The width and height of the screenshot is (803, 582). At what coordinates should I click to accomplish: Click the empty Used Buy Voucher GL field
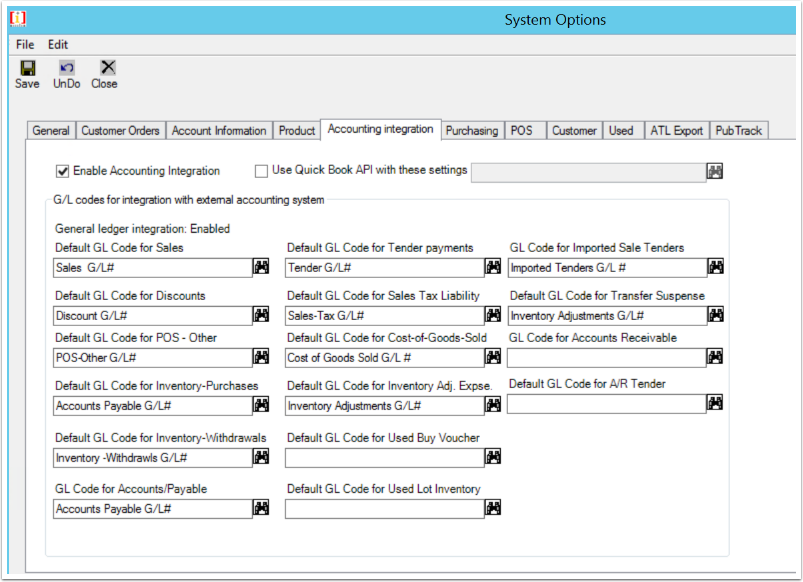[x=385, y=458]
